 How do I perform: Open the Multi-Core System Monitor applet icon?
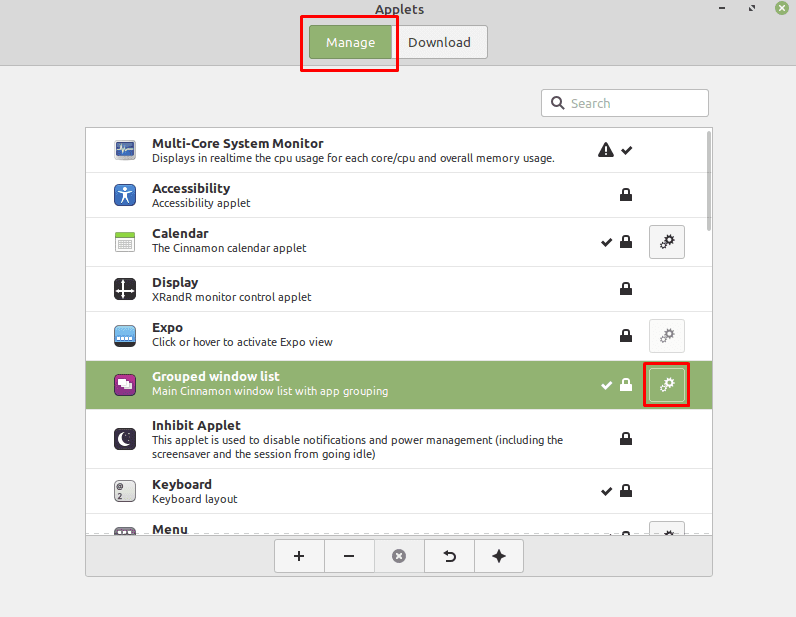pyautogui.click(x=125, y=150)
